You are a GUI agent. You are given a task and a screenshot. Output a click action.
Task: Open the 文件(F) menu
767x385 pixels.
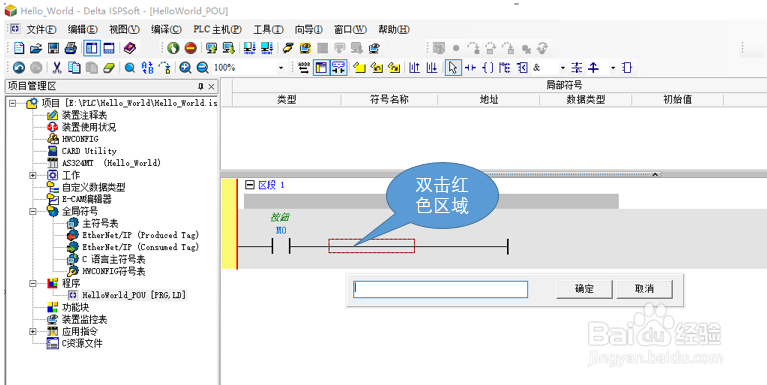(42, 29)
